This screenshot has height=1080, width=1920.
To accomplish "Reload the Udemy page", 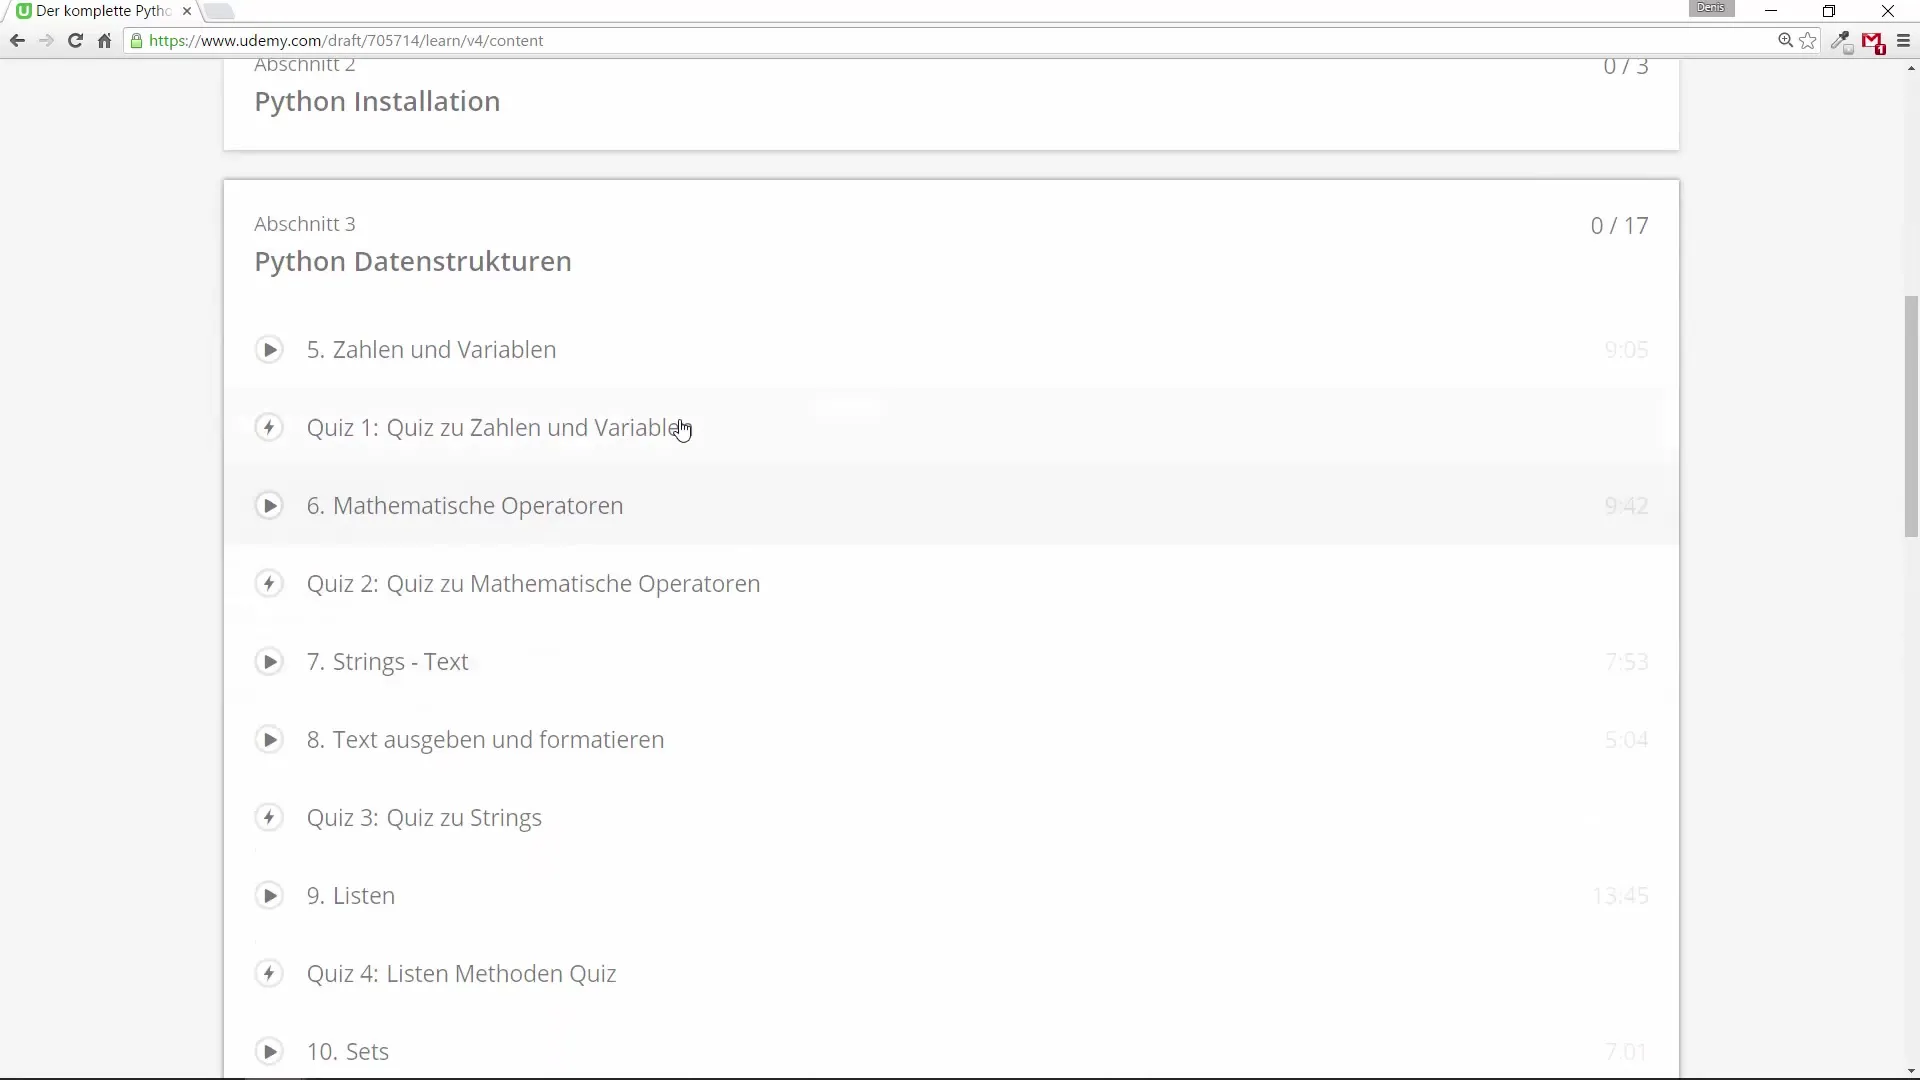I will coord(75,41).
